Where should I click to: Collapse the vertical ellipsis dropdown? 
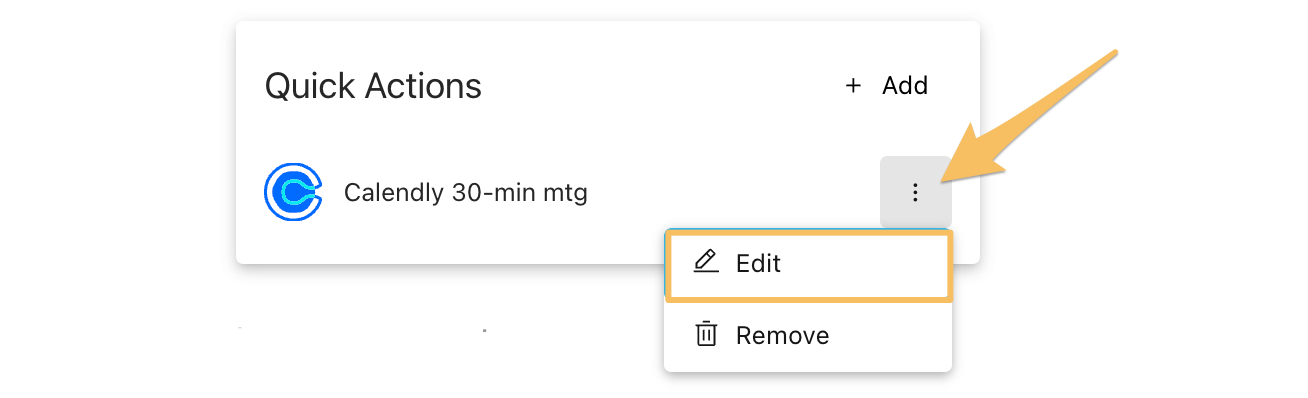click(x=915, y=192)
